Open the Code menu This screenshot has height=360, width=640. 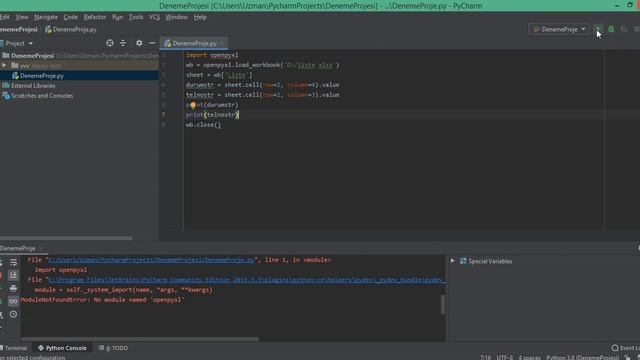click(x=70, y=17)
